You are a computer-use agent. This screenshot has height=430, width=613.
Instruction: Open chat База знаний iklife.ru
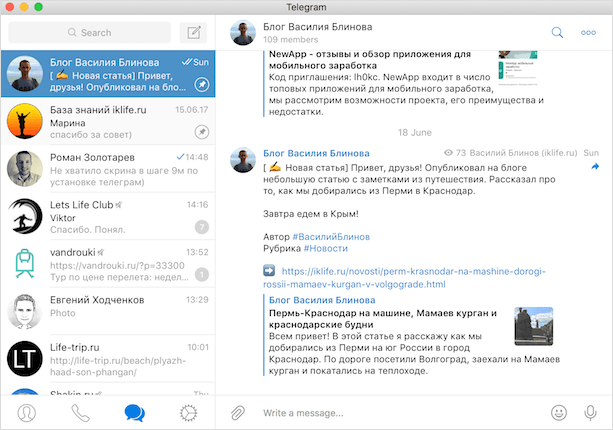pos(108,121)
